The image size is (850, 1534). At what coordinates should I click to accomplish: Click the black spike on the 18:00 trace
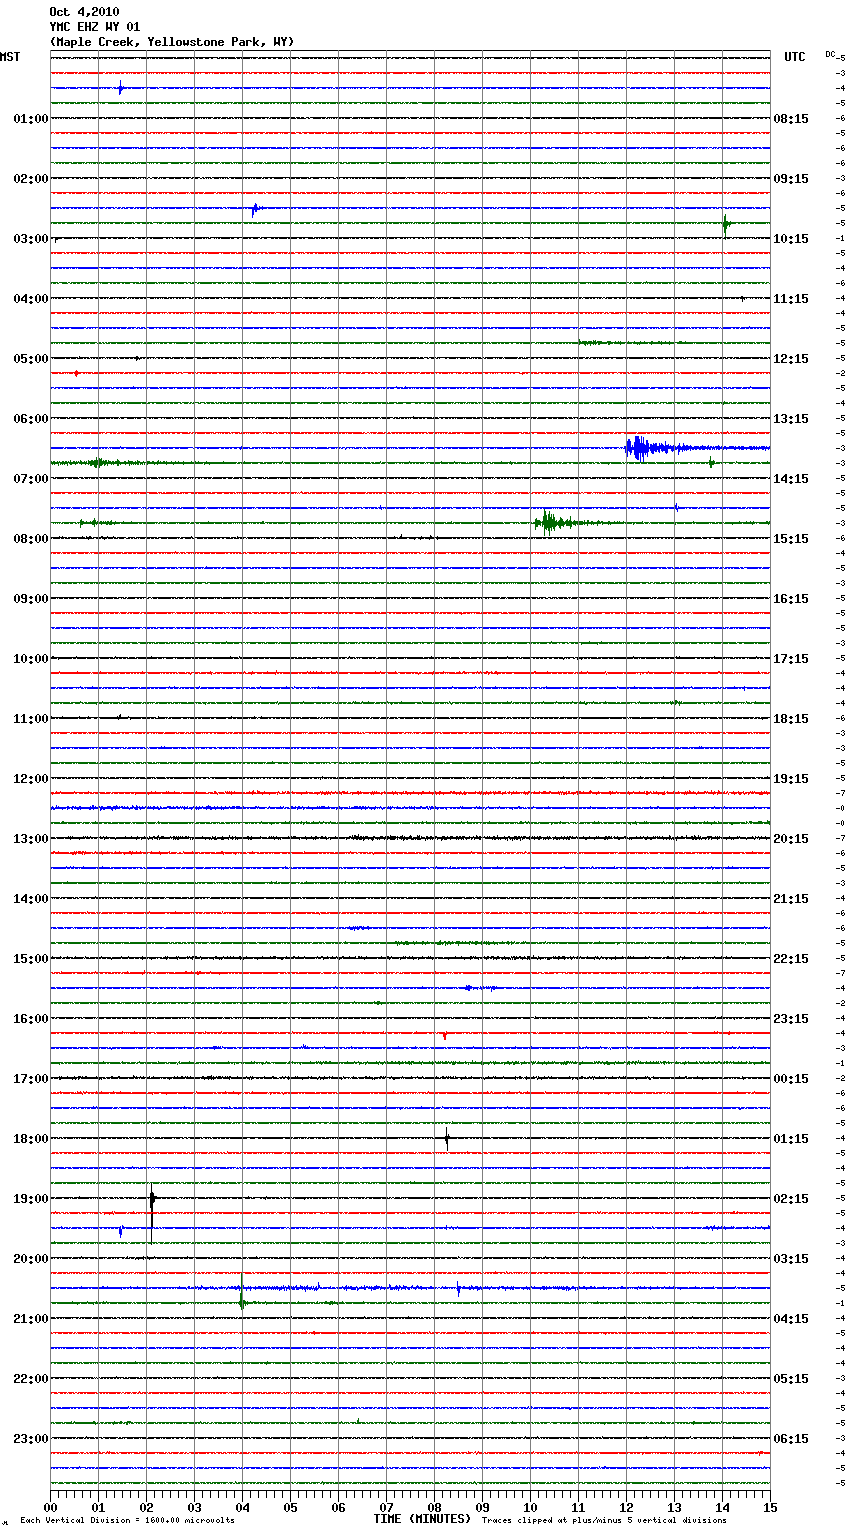pos(447,1138)
